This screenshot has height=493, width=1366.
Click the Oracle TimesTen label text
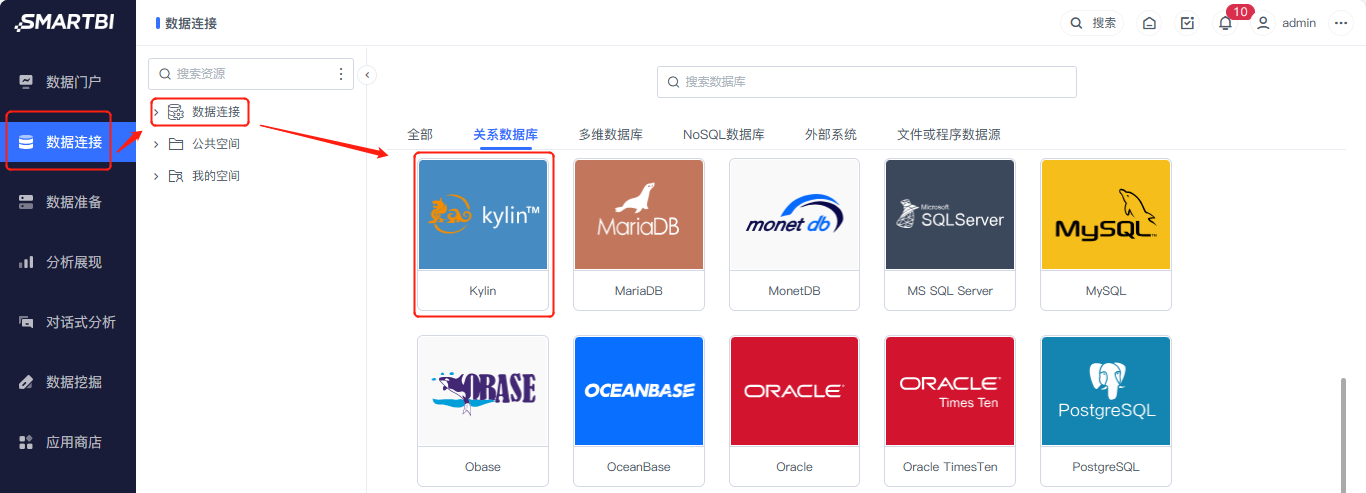point(950,467)
